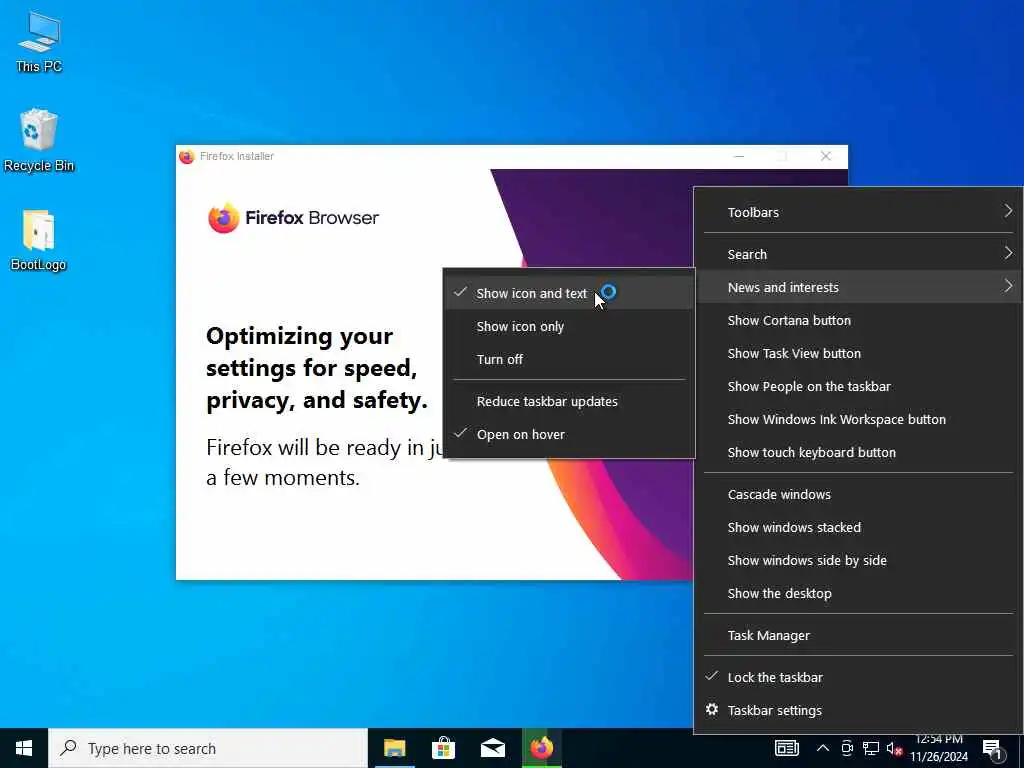This screenshot has width=1024, height=768.
Task: Click the 'Firefox Installer' window title
Action: 236,156
